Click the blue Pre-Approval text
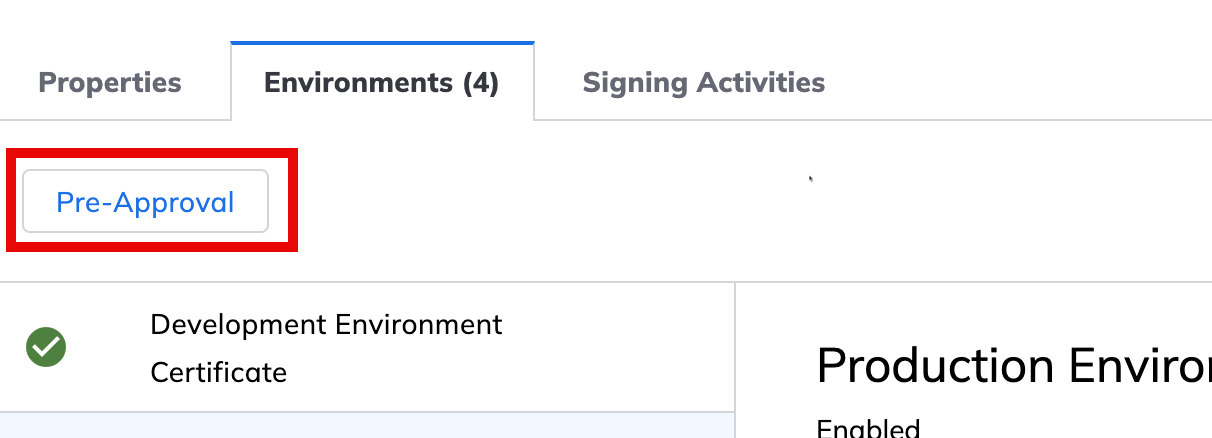Viewport: 1212px width, 438px height. click(x=145, y=202)
